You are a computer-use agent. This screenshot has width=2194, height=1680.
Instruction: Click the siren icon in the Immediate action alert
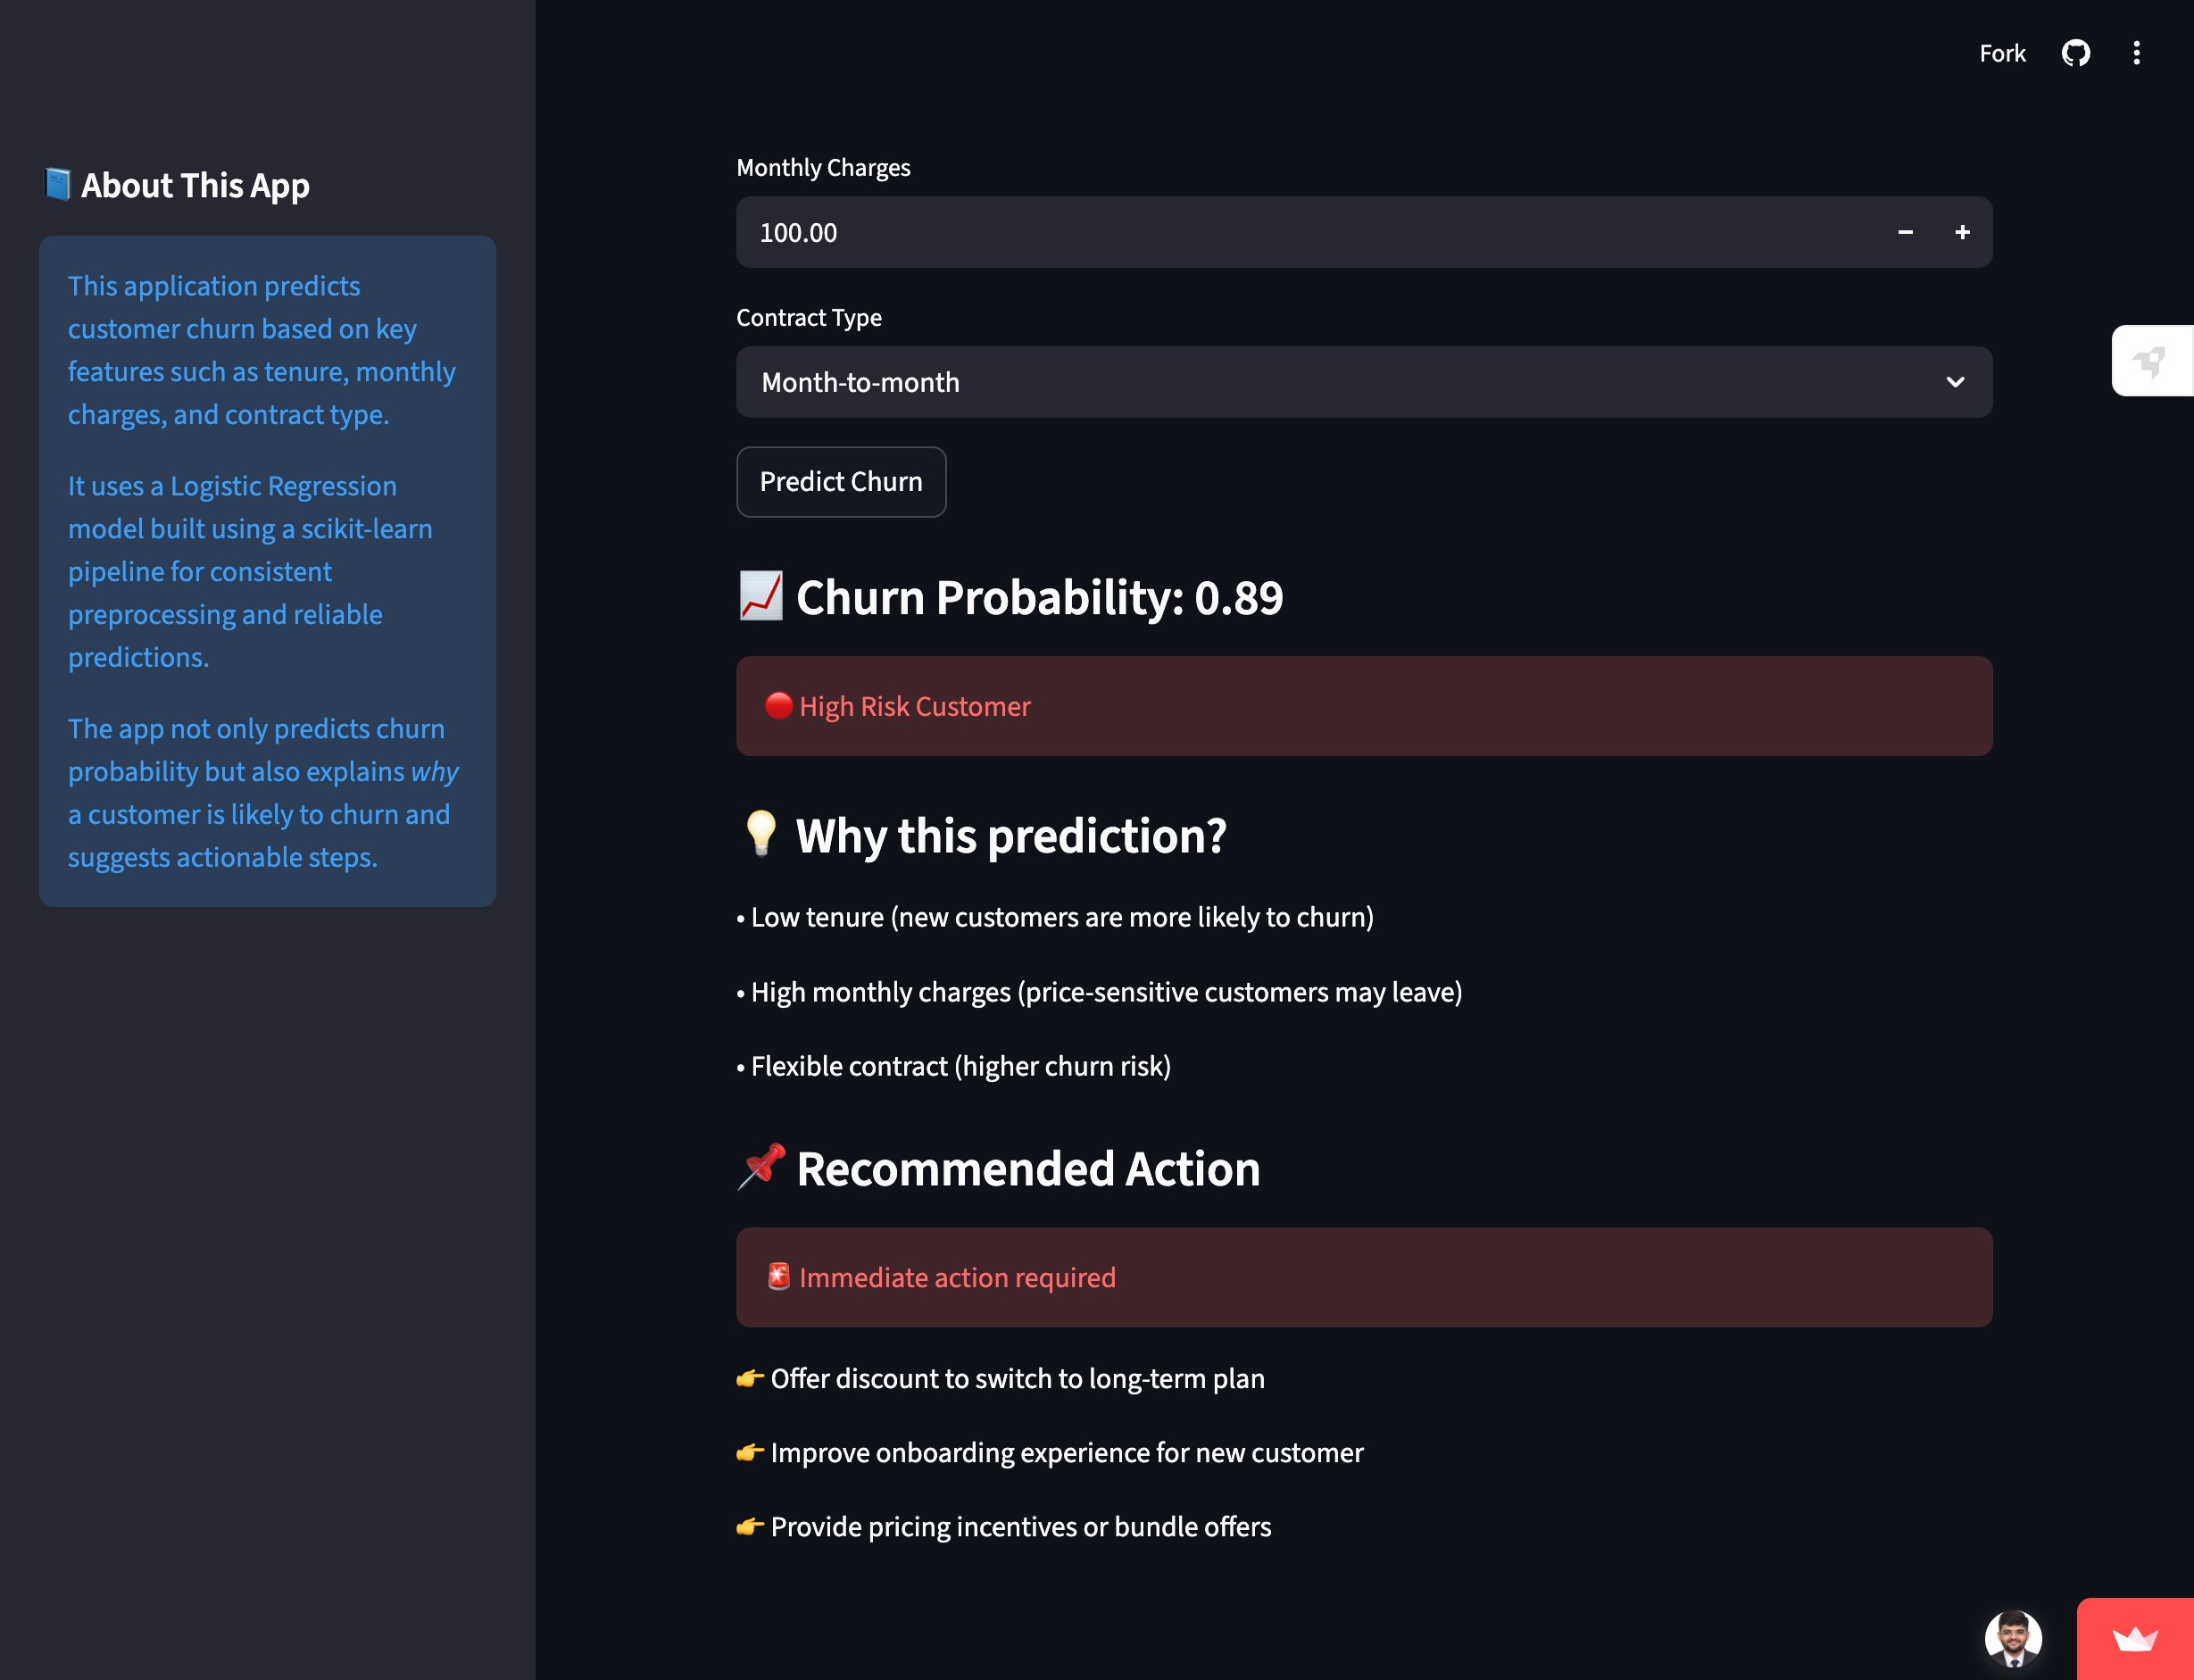(x=778, y=1277)
